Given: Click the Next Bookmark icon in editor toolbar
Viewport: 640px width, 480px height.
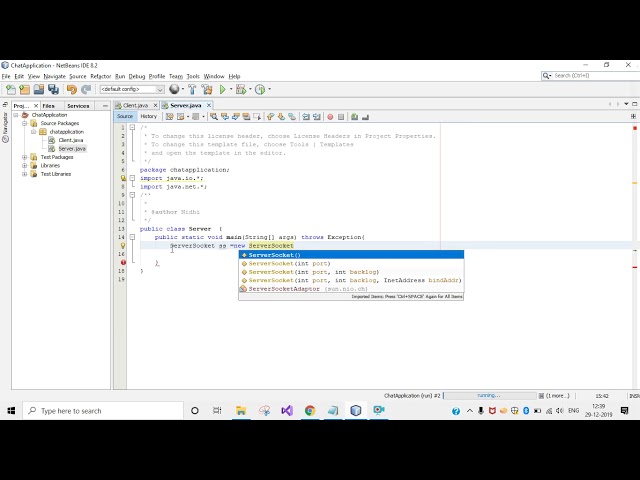Looking at the screenshot, I should click(x=281, y=117).
